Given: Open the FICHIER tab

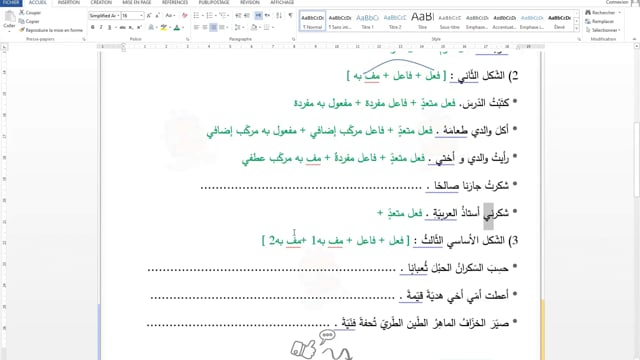Looking at the screenshot, I should [11, 2].
